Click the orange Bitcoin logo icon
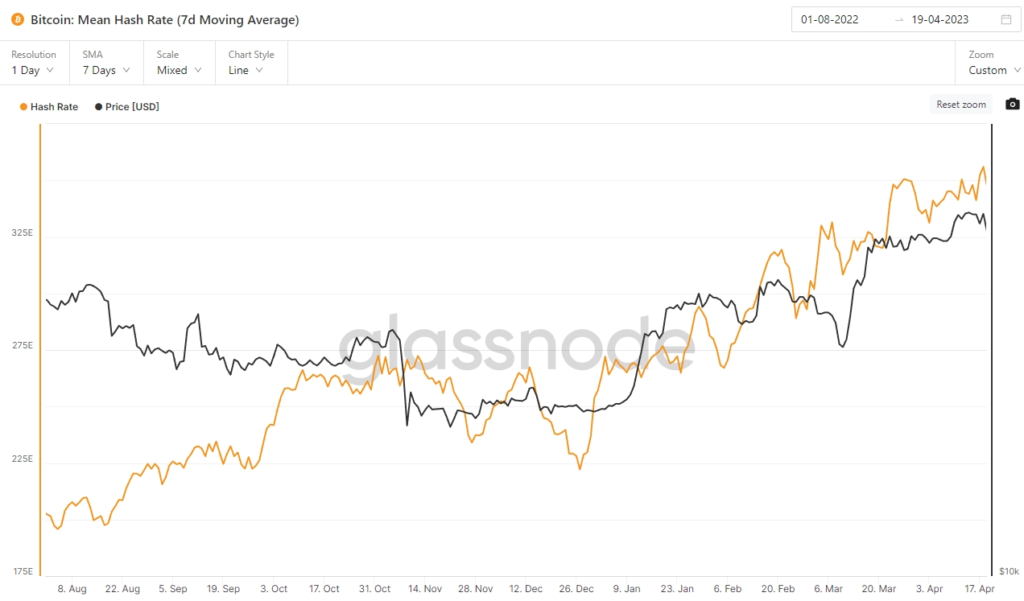 pyautogui.click(x=18, y=20)
